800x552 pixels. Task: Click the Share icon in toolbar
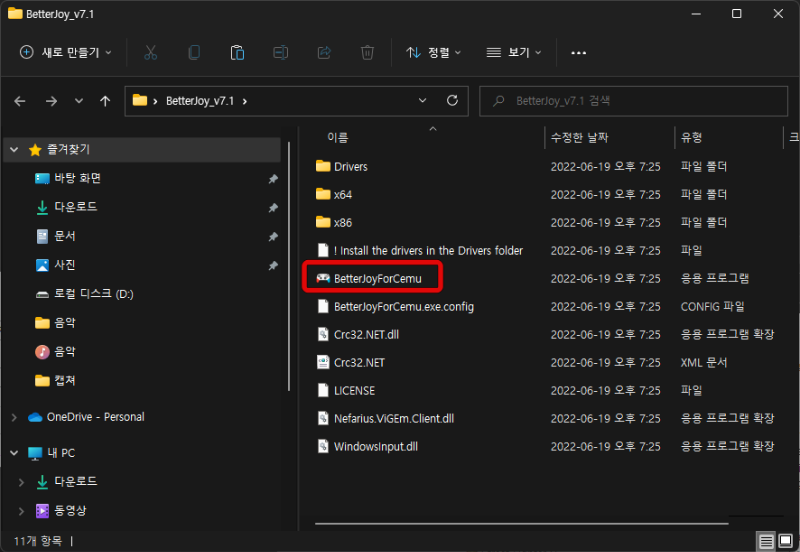click(324, 53)
